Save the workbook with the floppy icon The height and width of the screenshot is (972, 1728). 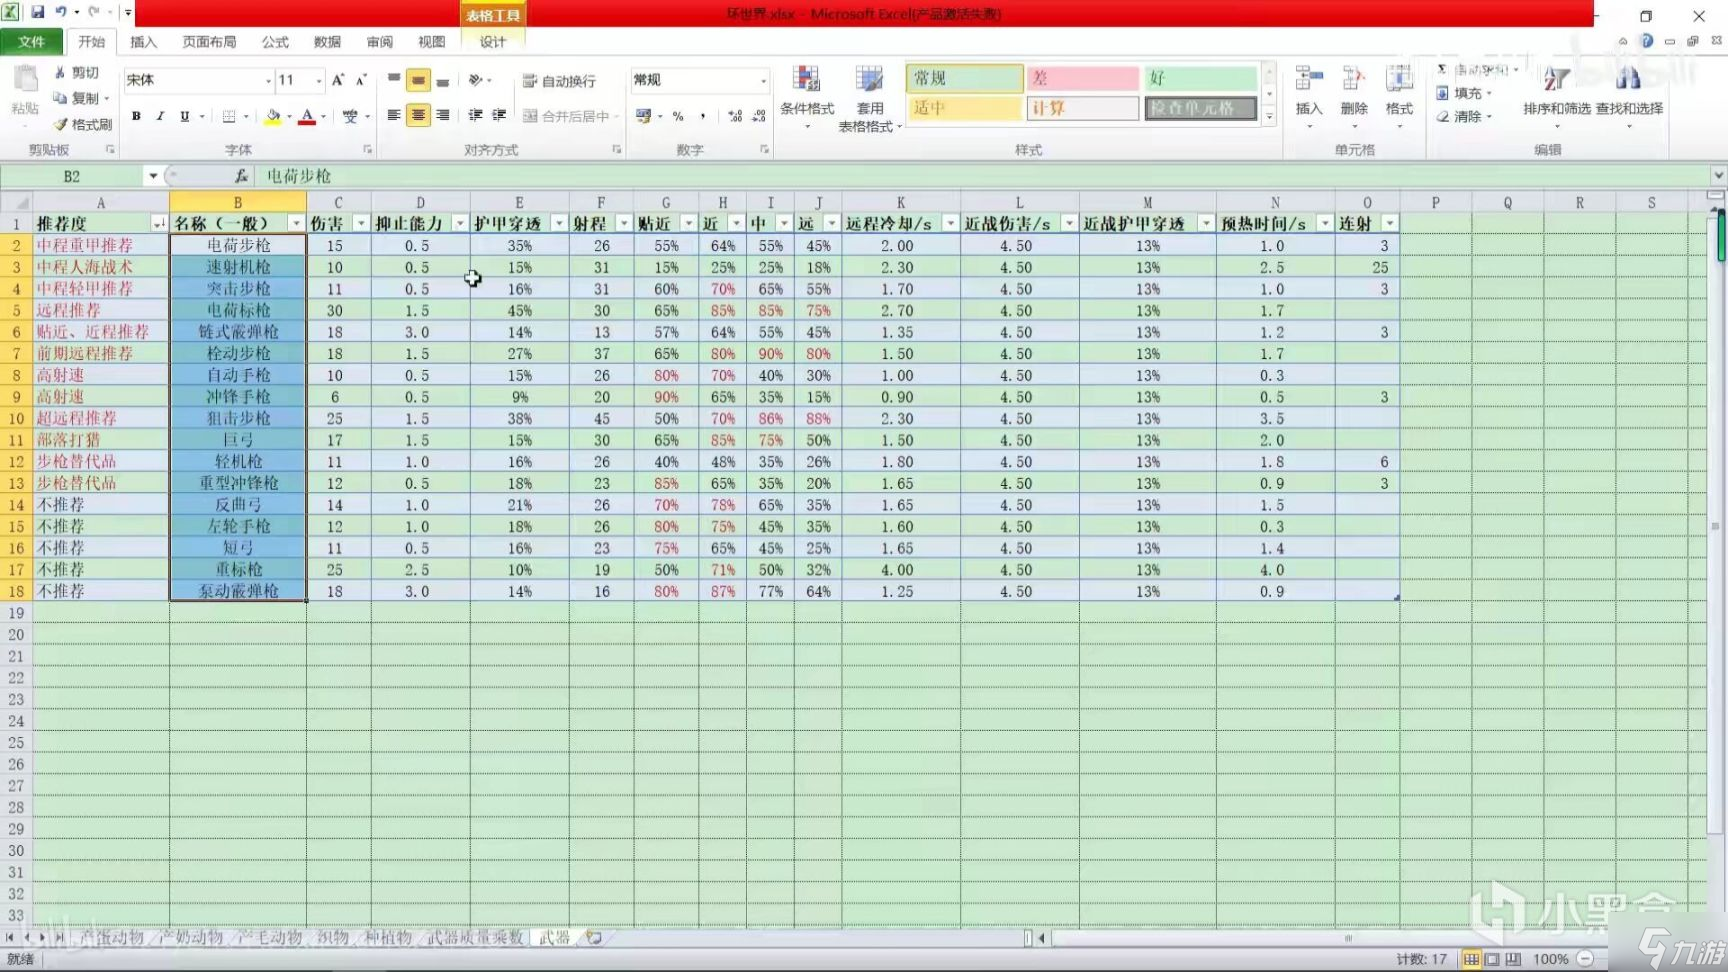pyautogui.click(x=38, y=13)
